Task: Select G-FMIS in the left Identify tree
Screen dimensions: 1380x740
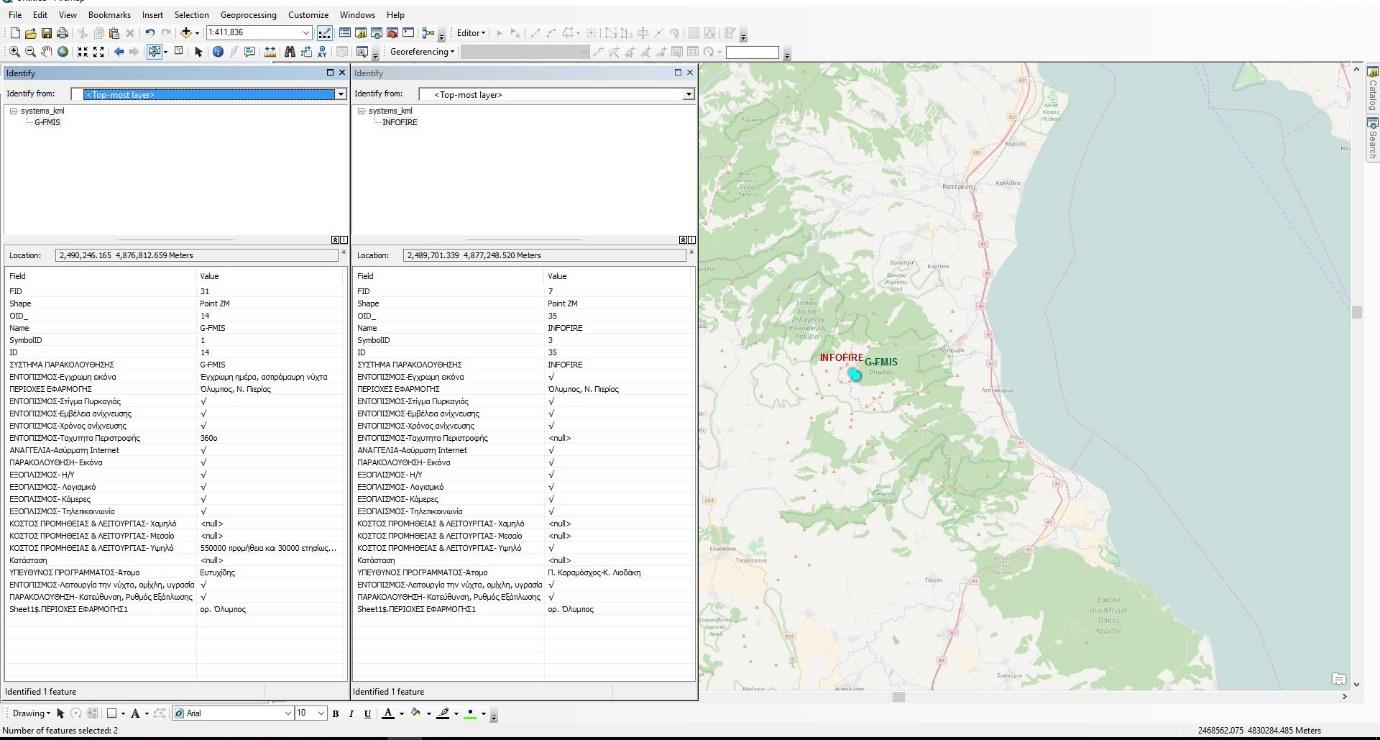Action: 47,122
